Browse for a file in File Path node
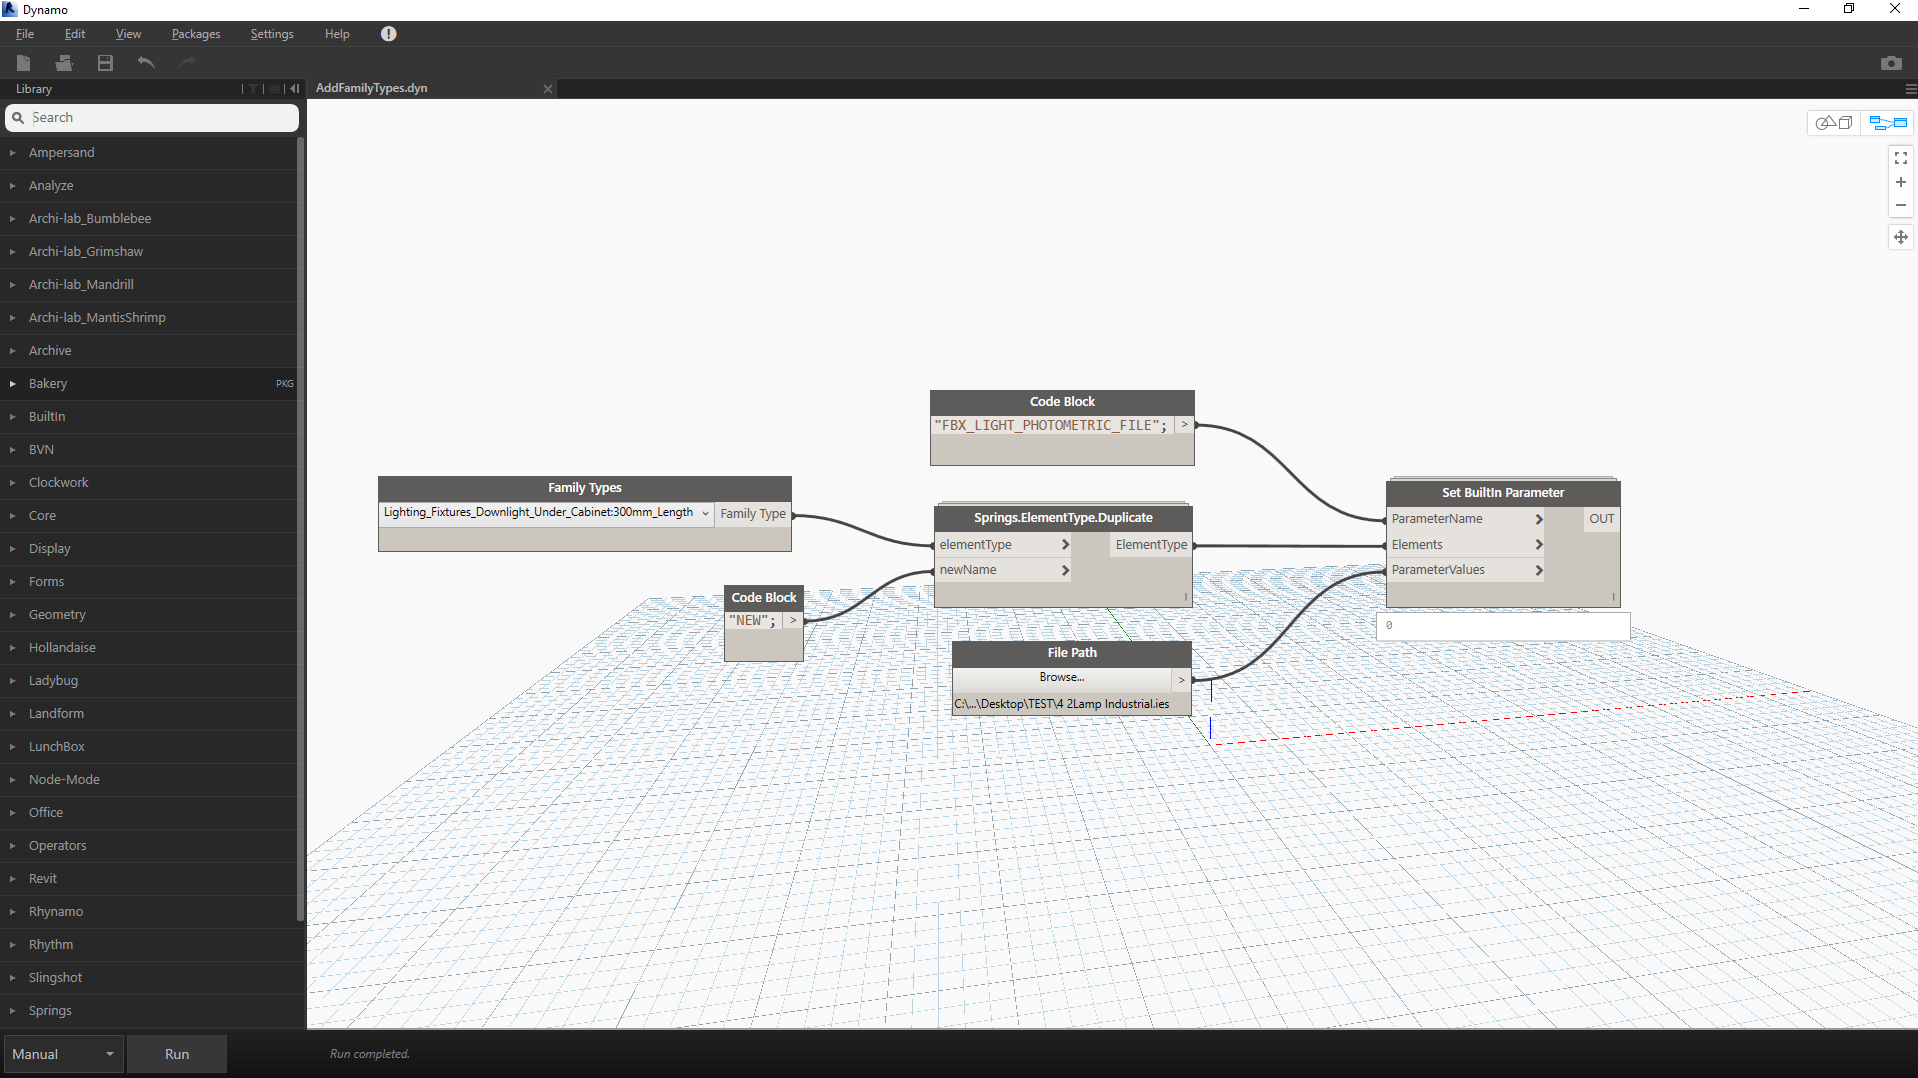1918x1078 pixels. [1061, 678]
